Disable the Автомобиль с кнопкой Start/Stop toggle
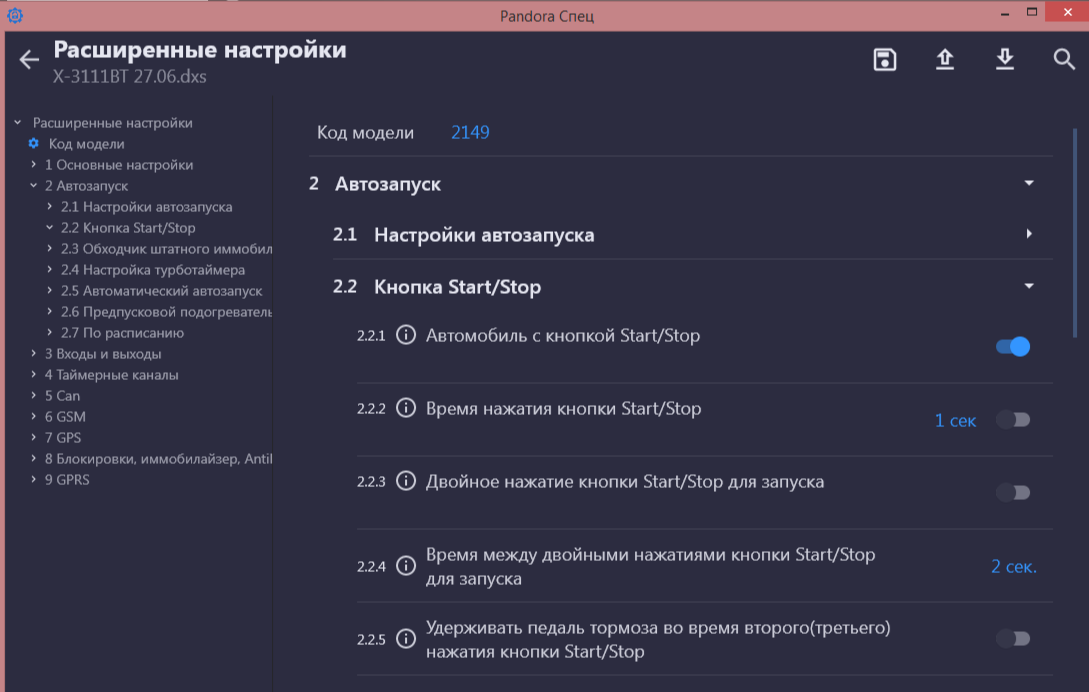Viewport: 1089px width, 692px height. (1012, 347)
